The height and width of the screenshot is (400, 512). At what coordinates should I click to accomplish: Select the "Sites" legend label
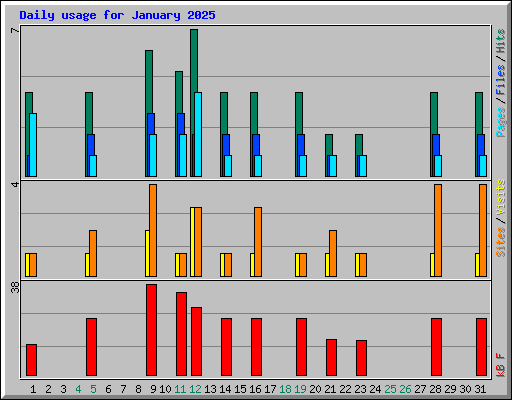pos(500,242)
